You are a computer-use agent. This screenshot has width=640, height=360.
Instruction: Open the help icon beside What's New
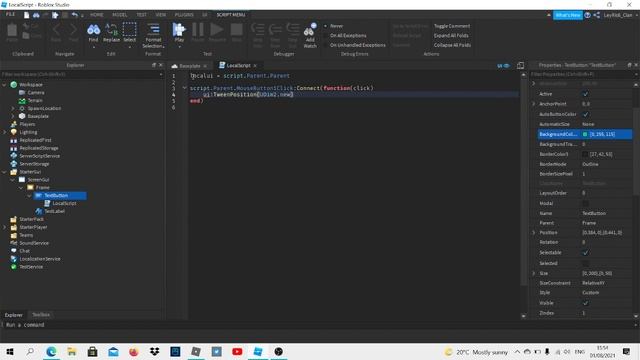(x=587, y=15)
